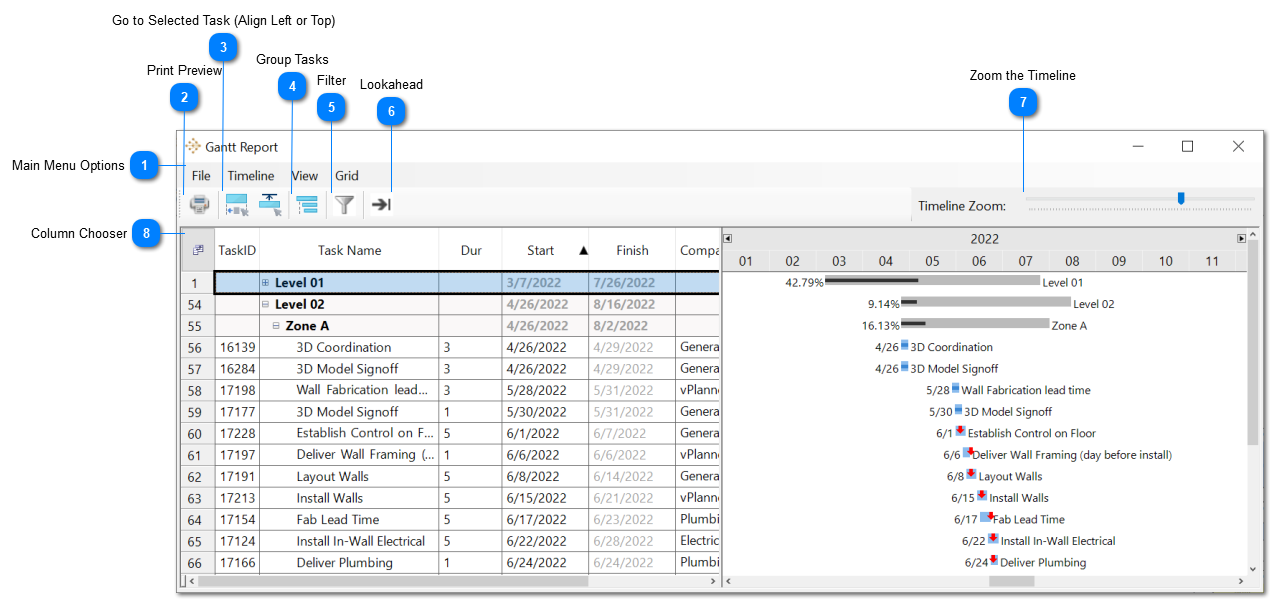
Task: Collapse the Level 02 task group
Action: click(x=266, y=305)
